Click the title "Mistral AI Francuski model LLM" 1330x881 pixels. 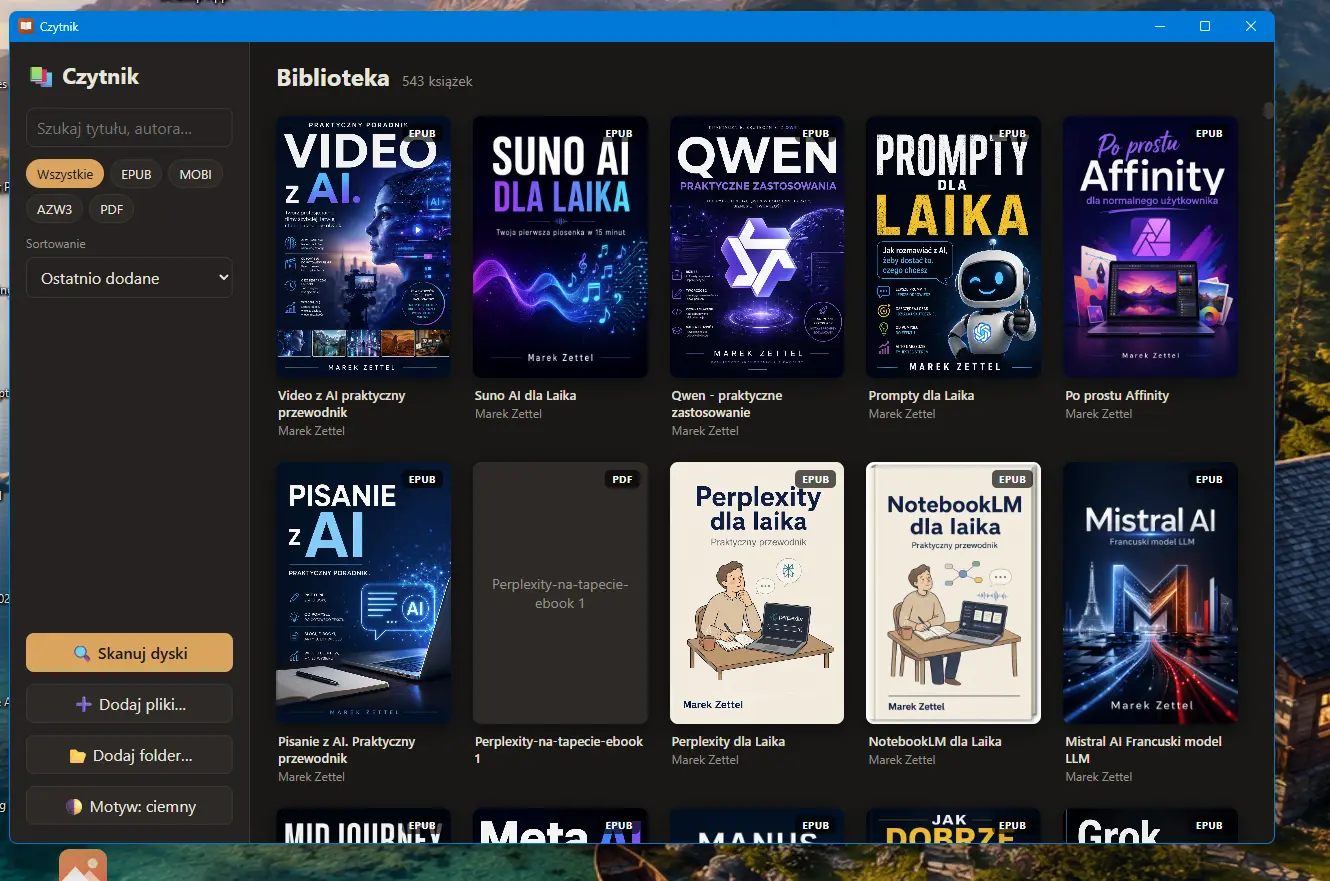(x=1144, y=750)
